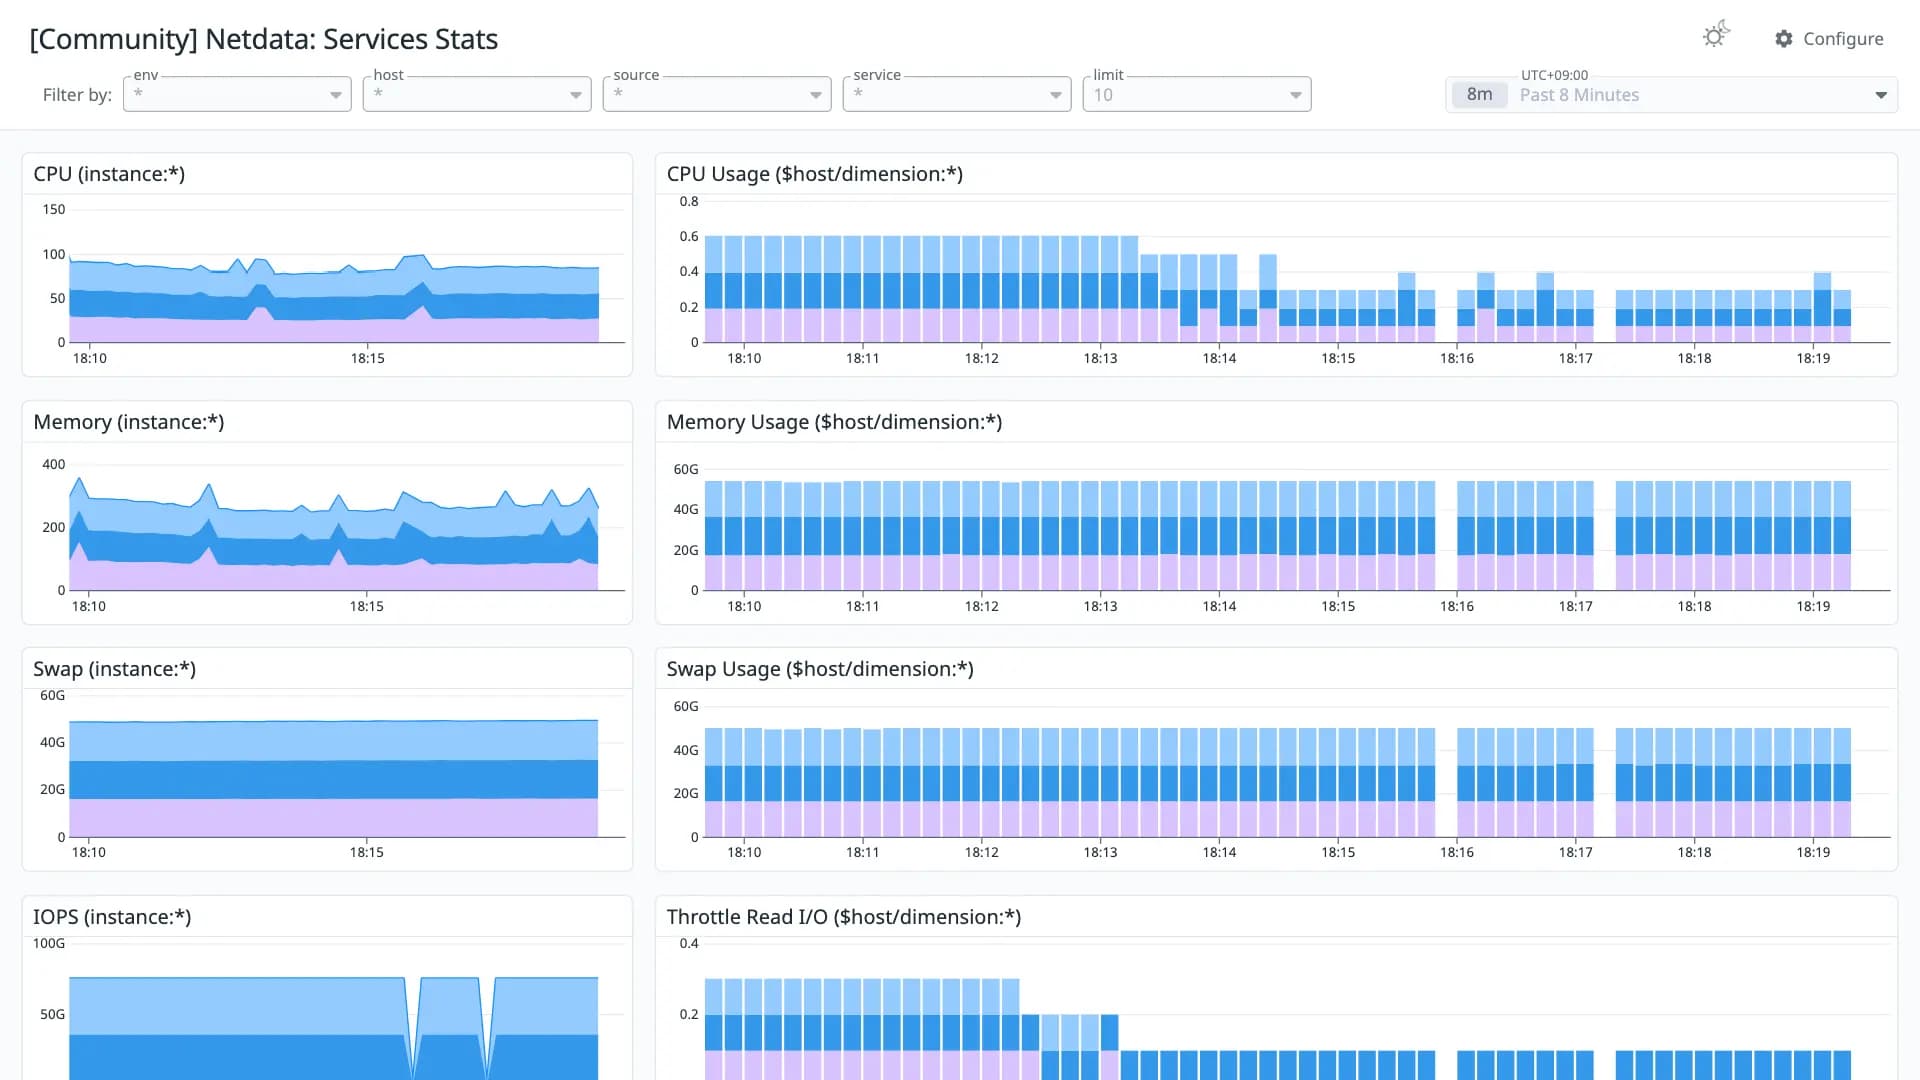Open the host filter dropdown
The image size is (1920, 1080).
(x=477, y=94)
